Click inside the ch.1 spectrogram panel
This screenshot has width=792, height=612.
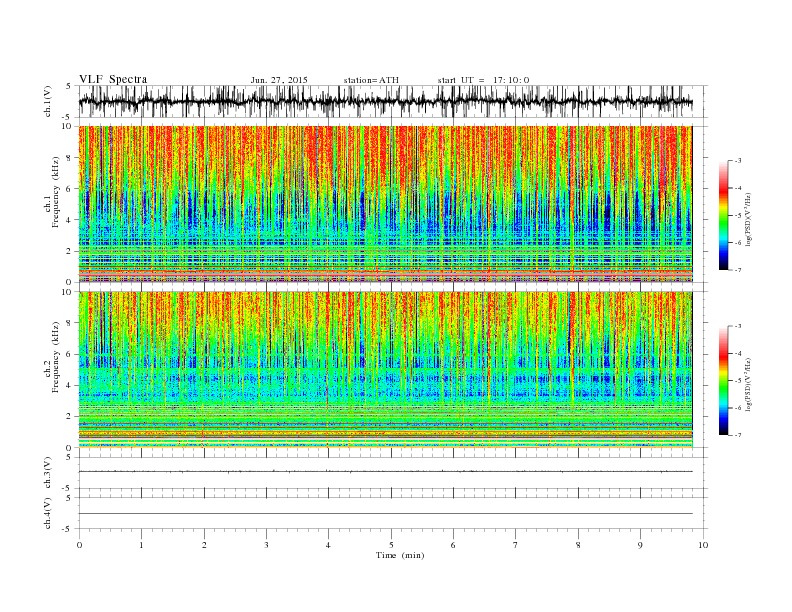[385, 204]
